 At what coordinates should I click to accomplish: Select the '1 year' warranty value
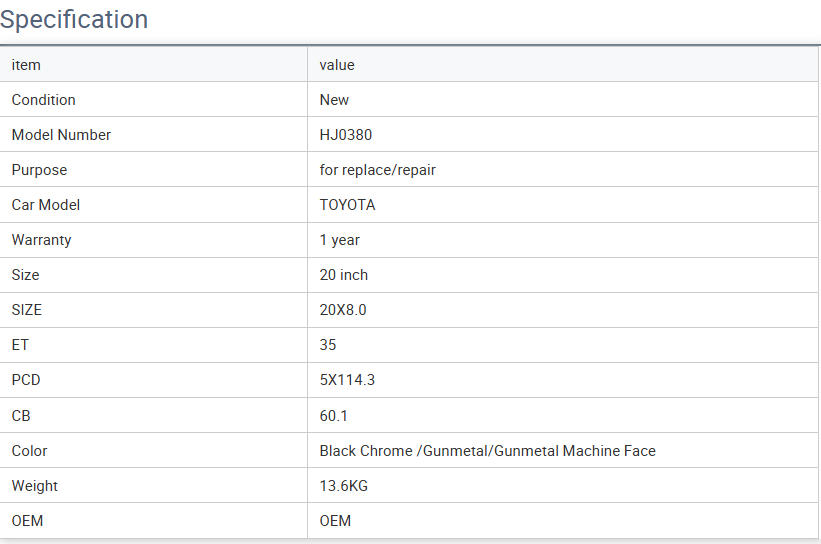(339, 240)
